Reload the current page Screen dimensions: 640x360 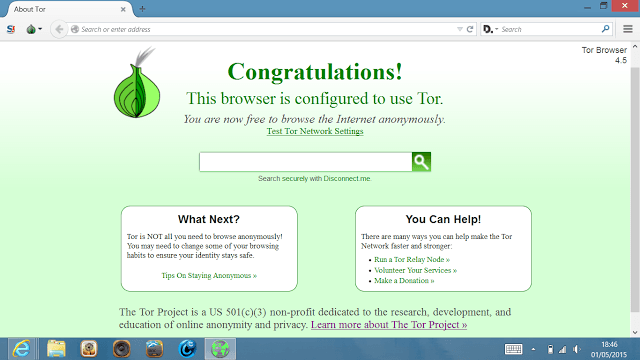click(x=470, y=29)
